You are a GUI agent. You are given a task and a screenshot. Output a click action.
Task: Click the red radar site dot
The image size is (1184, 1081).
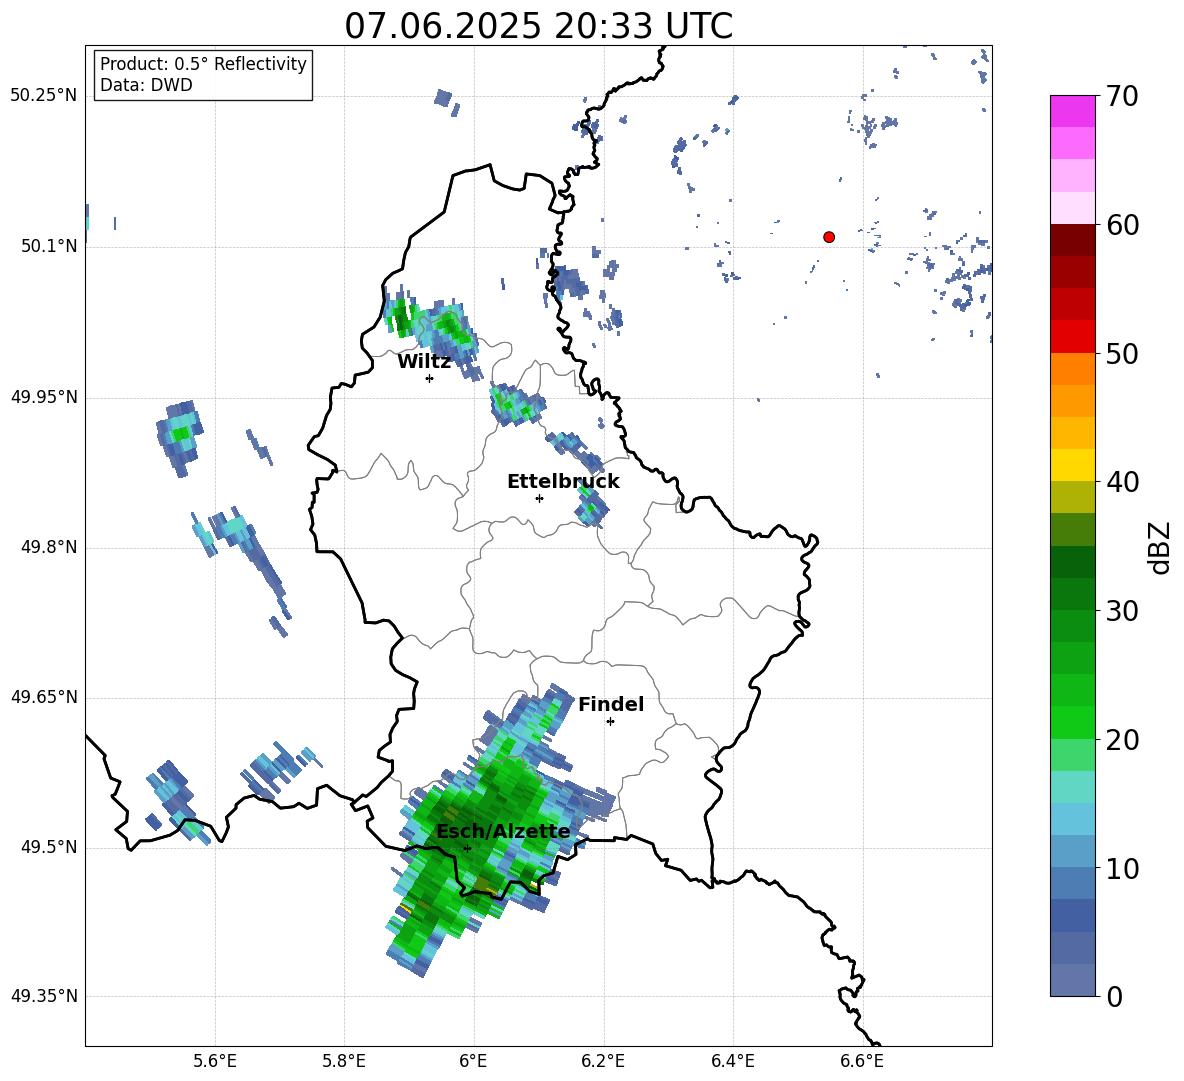point(829,237)
